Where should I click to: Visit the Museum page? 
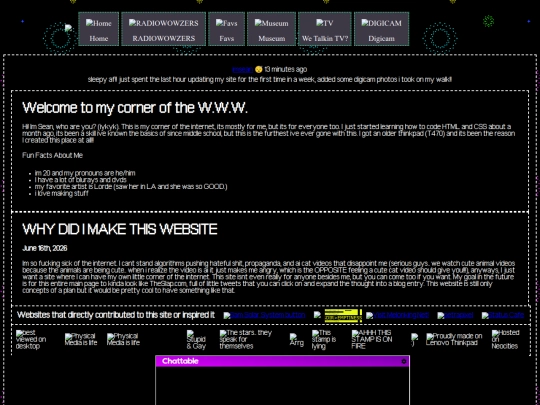coord(271,29)
